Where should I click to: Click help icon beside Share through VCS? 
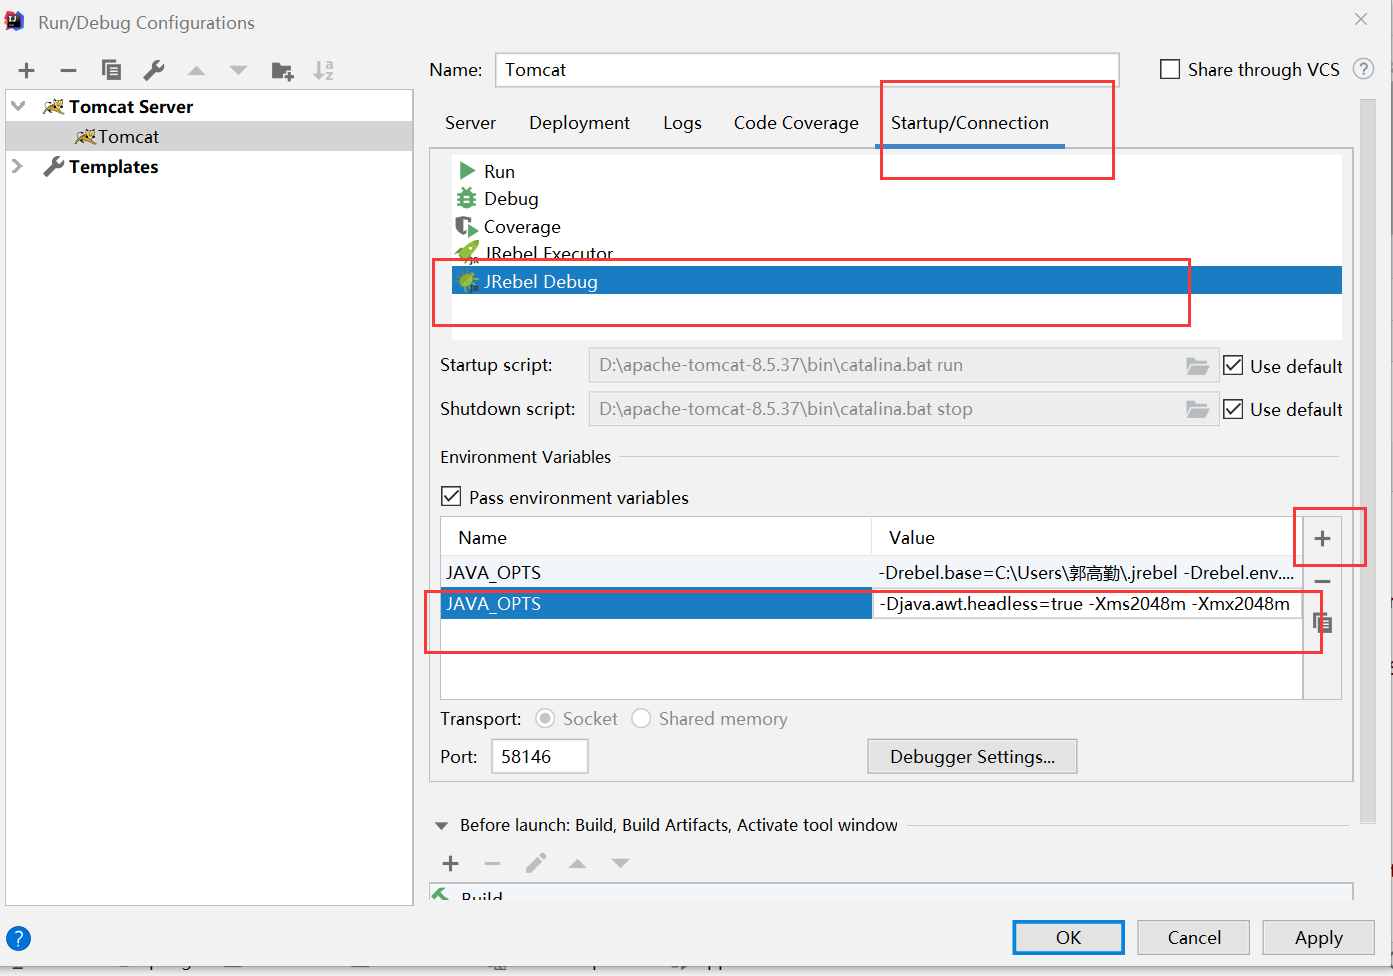pos(1363,69)
